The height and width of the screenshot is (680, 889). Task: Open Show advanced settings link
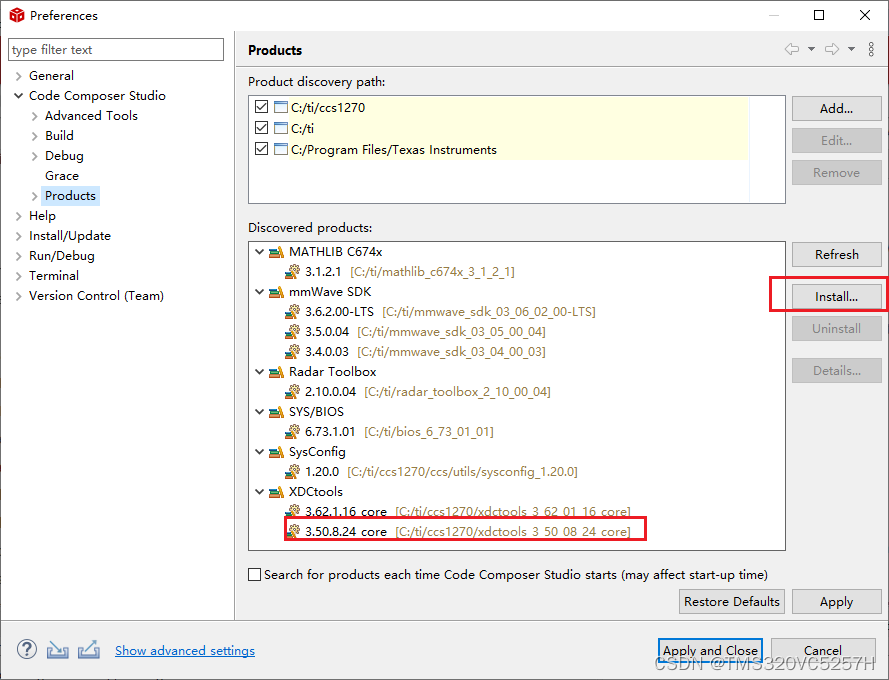(184, 650)
